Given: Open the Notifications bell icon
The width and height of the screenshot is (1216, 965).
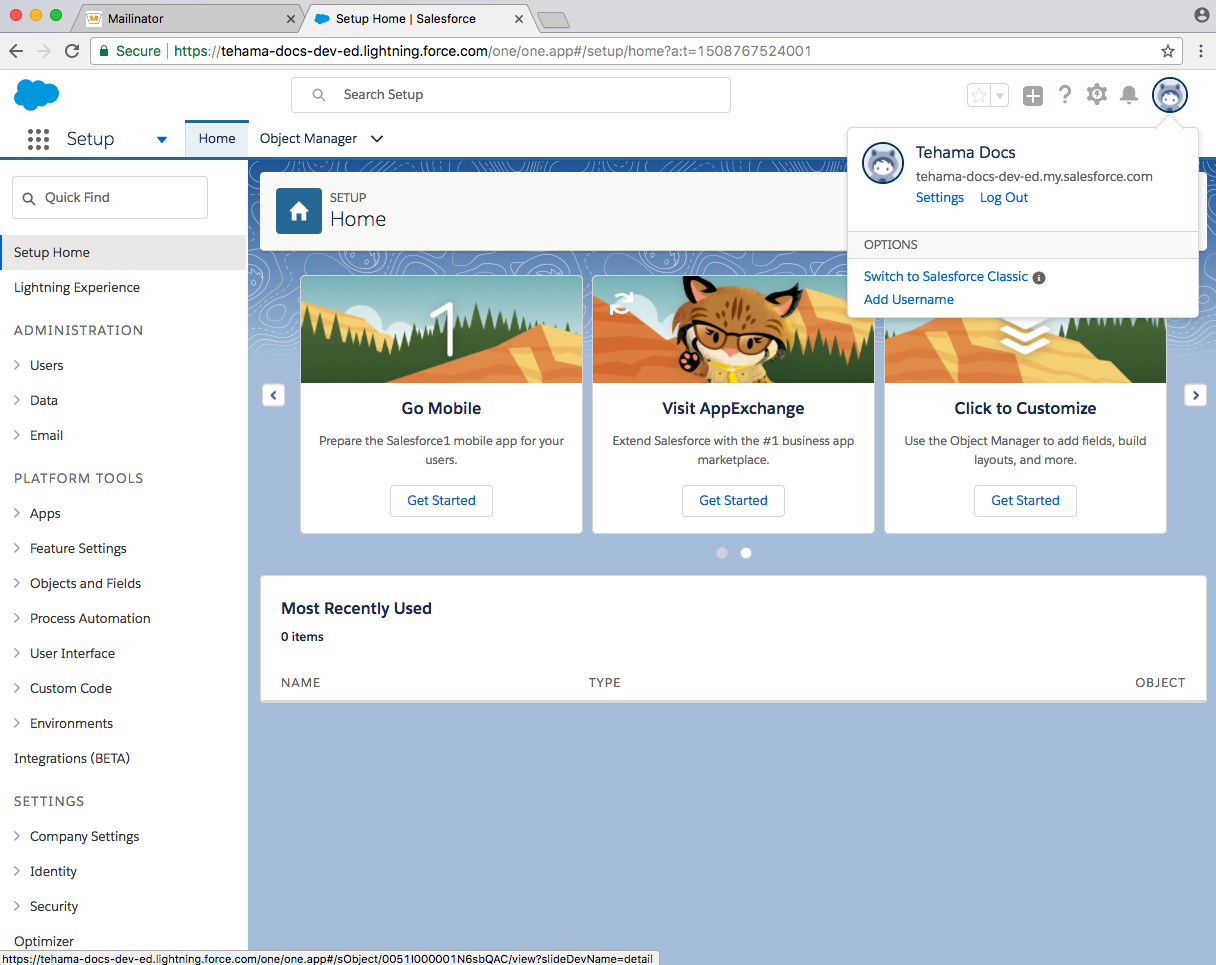Looking at the screenshot, I should point(1129,94).
